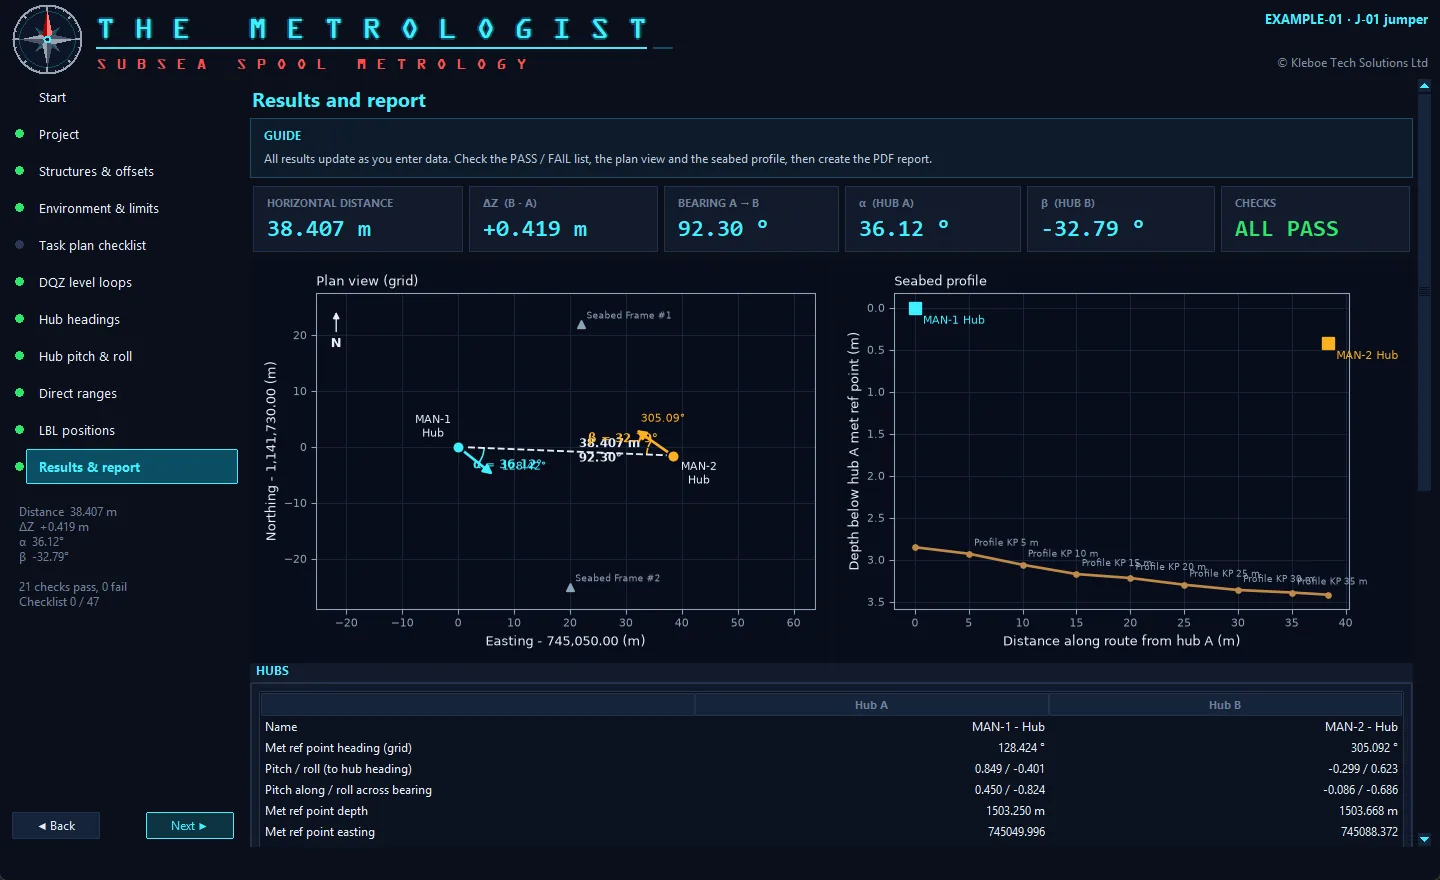Screen dimensions: 1440x880
Task: Open Direct ranges step
Action: coord(78,393)
